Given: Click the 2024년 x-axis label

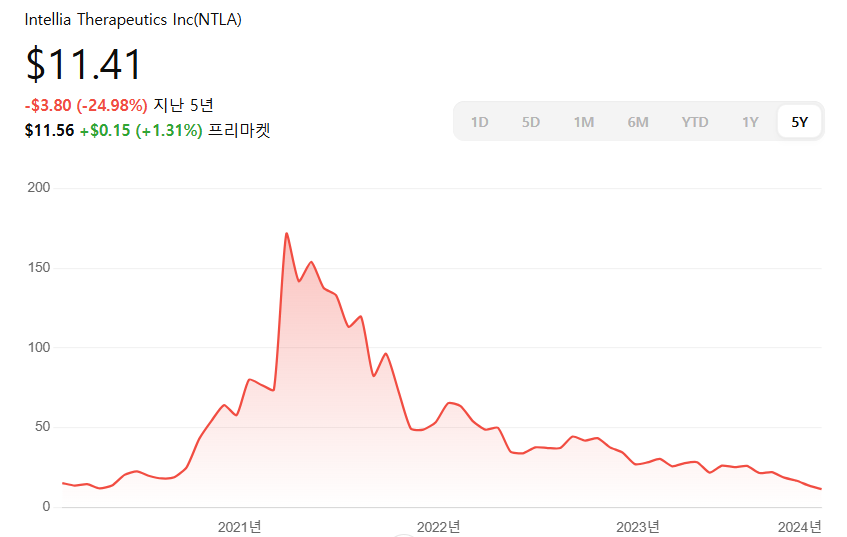Looking at the screenshot, I should point(799,527).
